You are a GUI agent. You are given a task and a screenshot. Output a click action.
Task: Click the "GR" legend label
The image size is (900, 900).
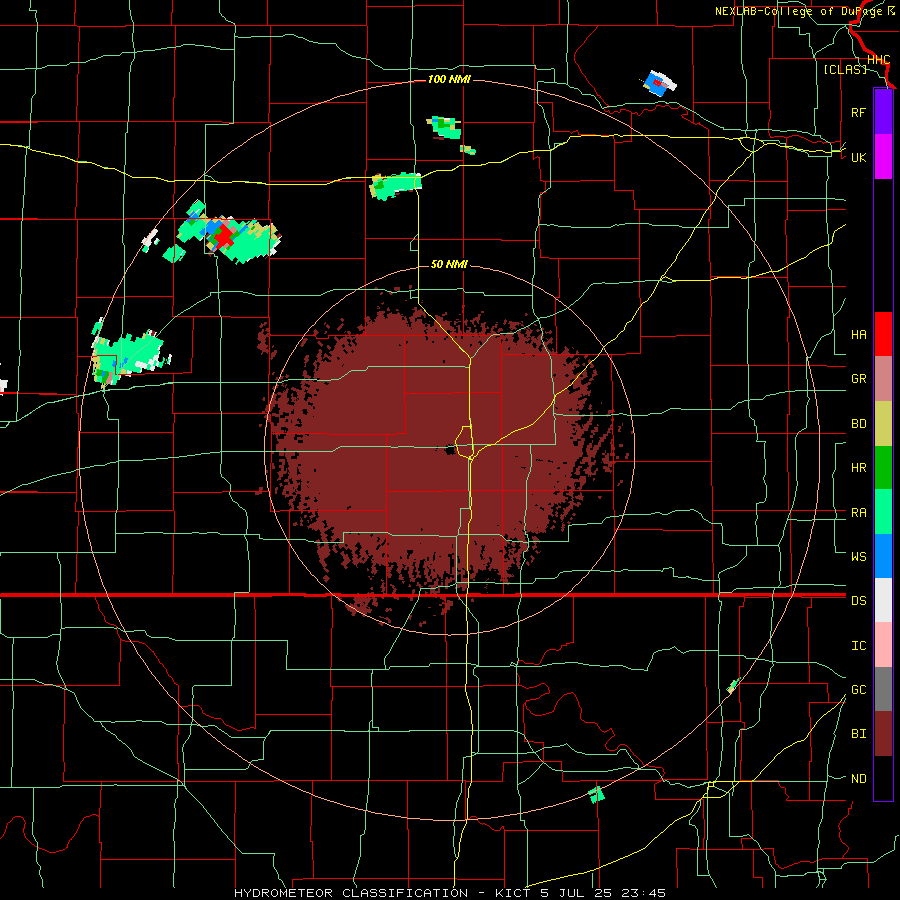(858, 379)
